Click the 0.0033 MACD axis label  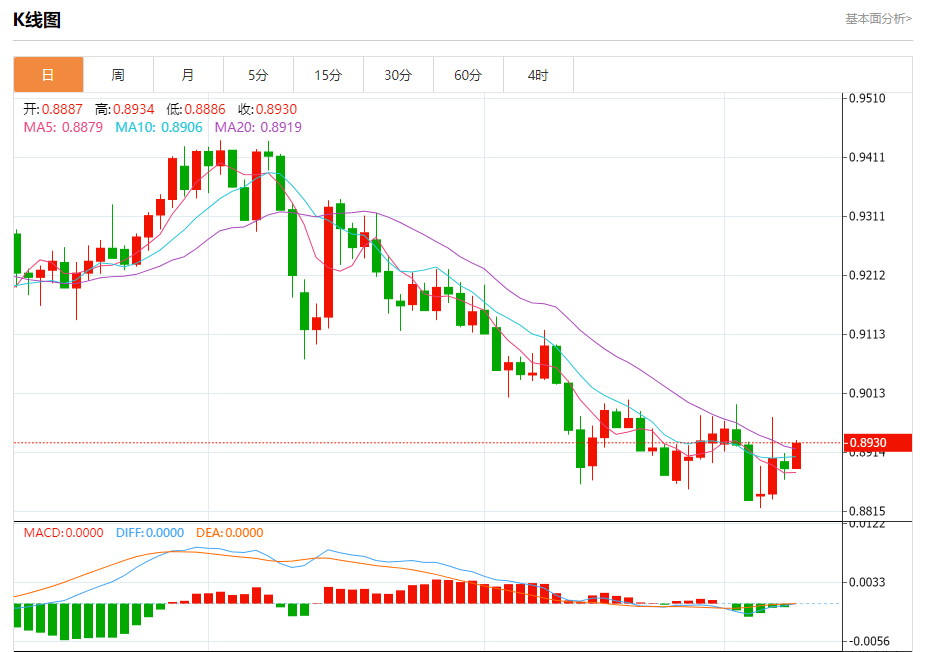(x=867, y=582)
